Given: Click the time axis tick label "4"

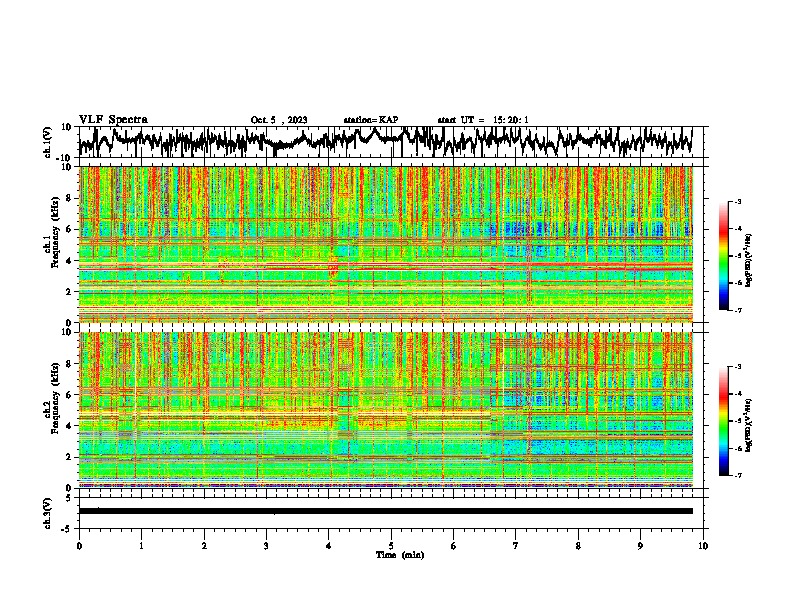Looking at the screenshot, I should [329, 546].
